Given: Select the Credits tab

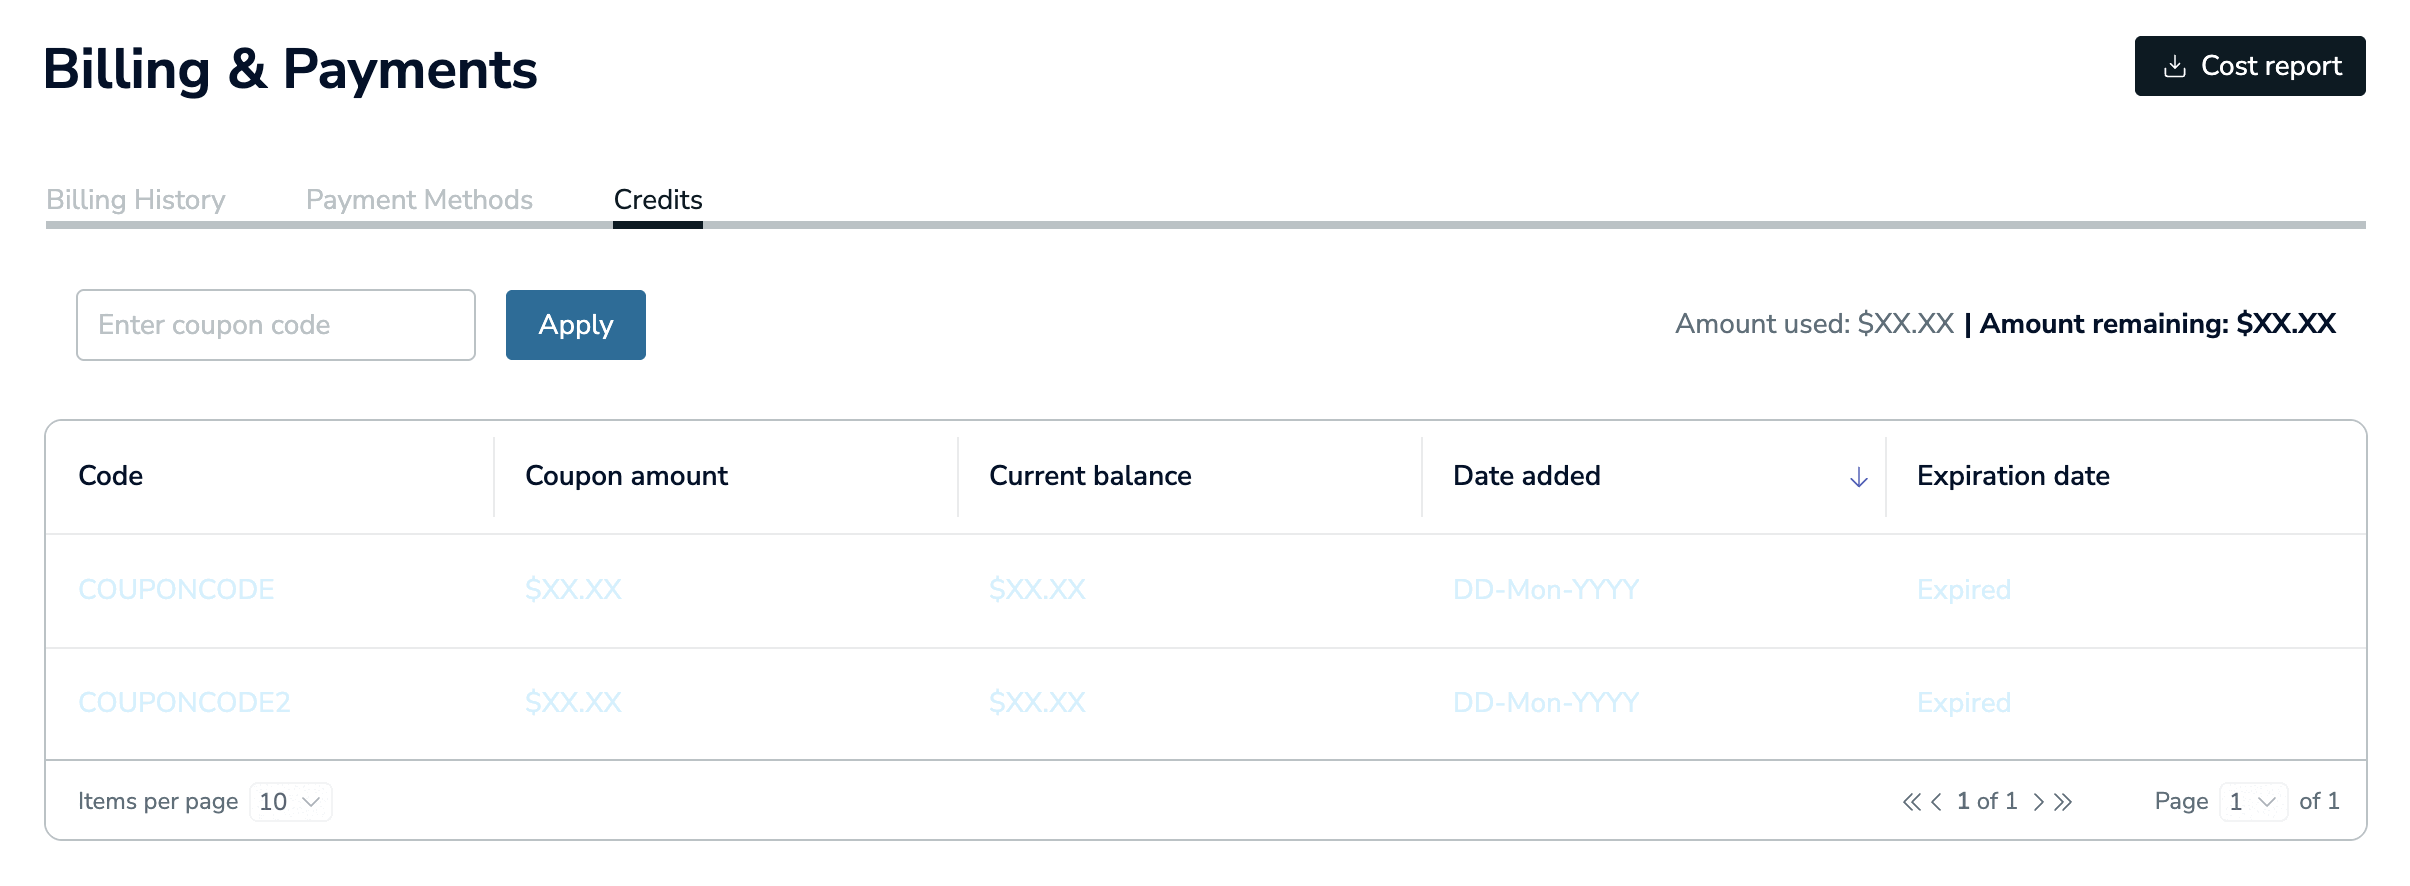Looking at the screenshot, I should point(658,200).
